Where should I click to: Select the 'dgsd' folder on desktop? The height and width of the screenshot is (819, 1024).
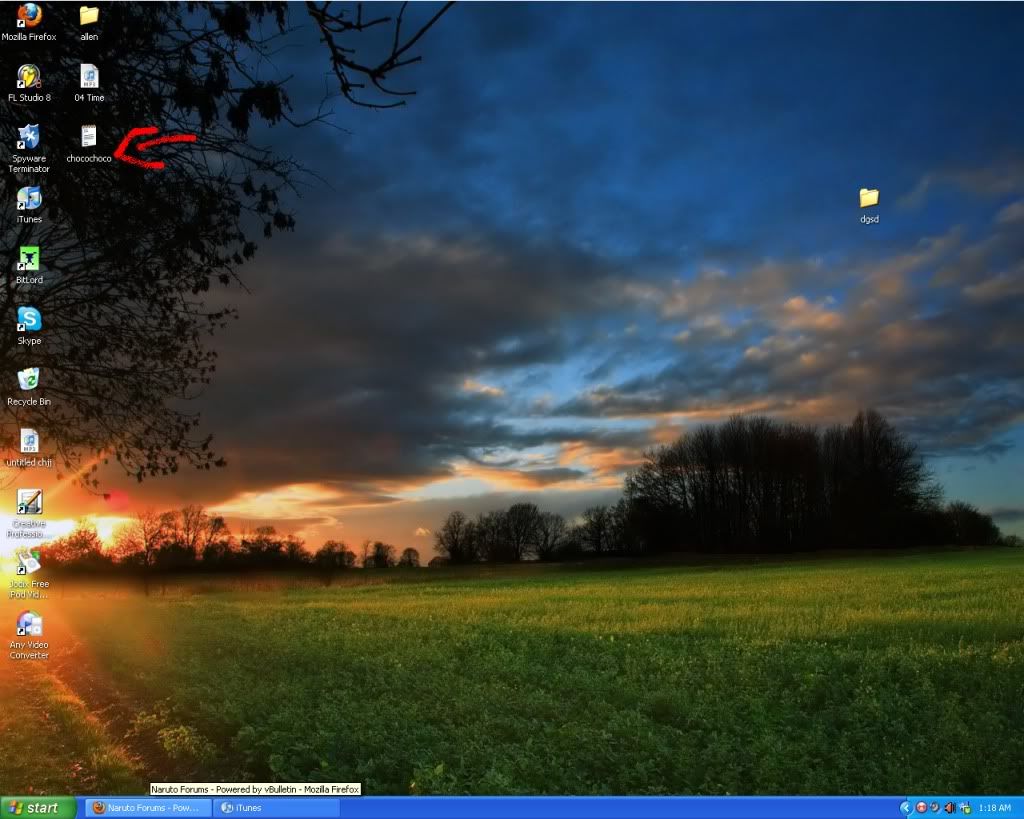869,199
